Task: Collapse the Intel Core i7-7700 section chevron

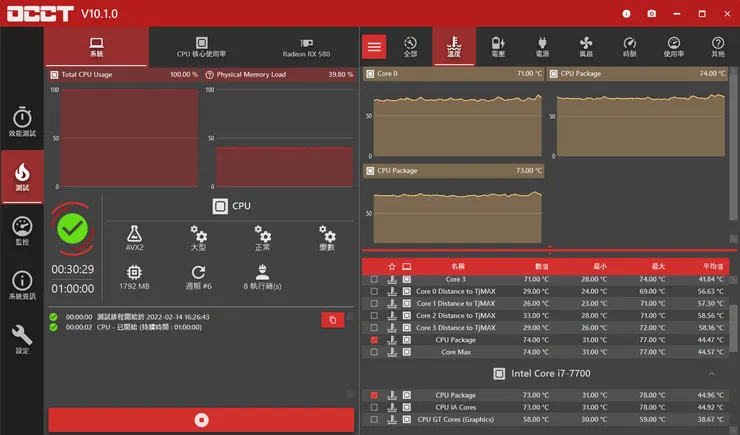Action: [712, 374]
